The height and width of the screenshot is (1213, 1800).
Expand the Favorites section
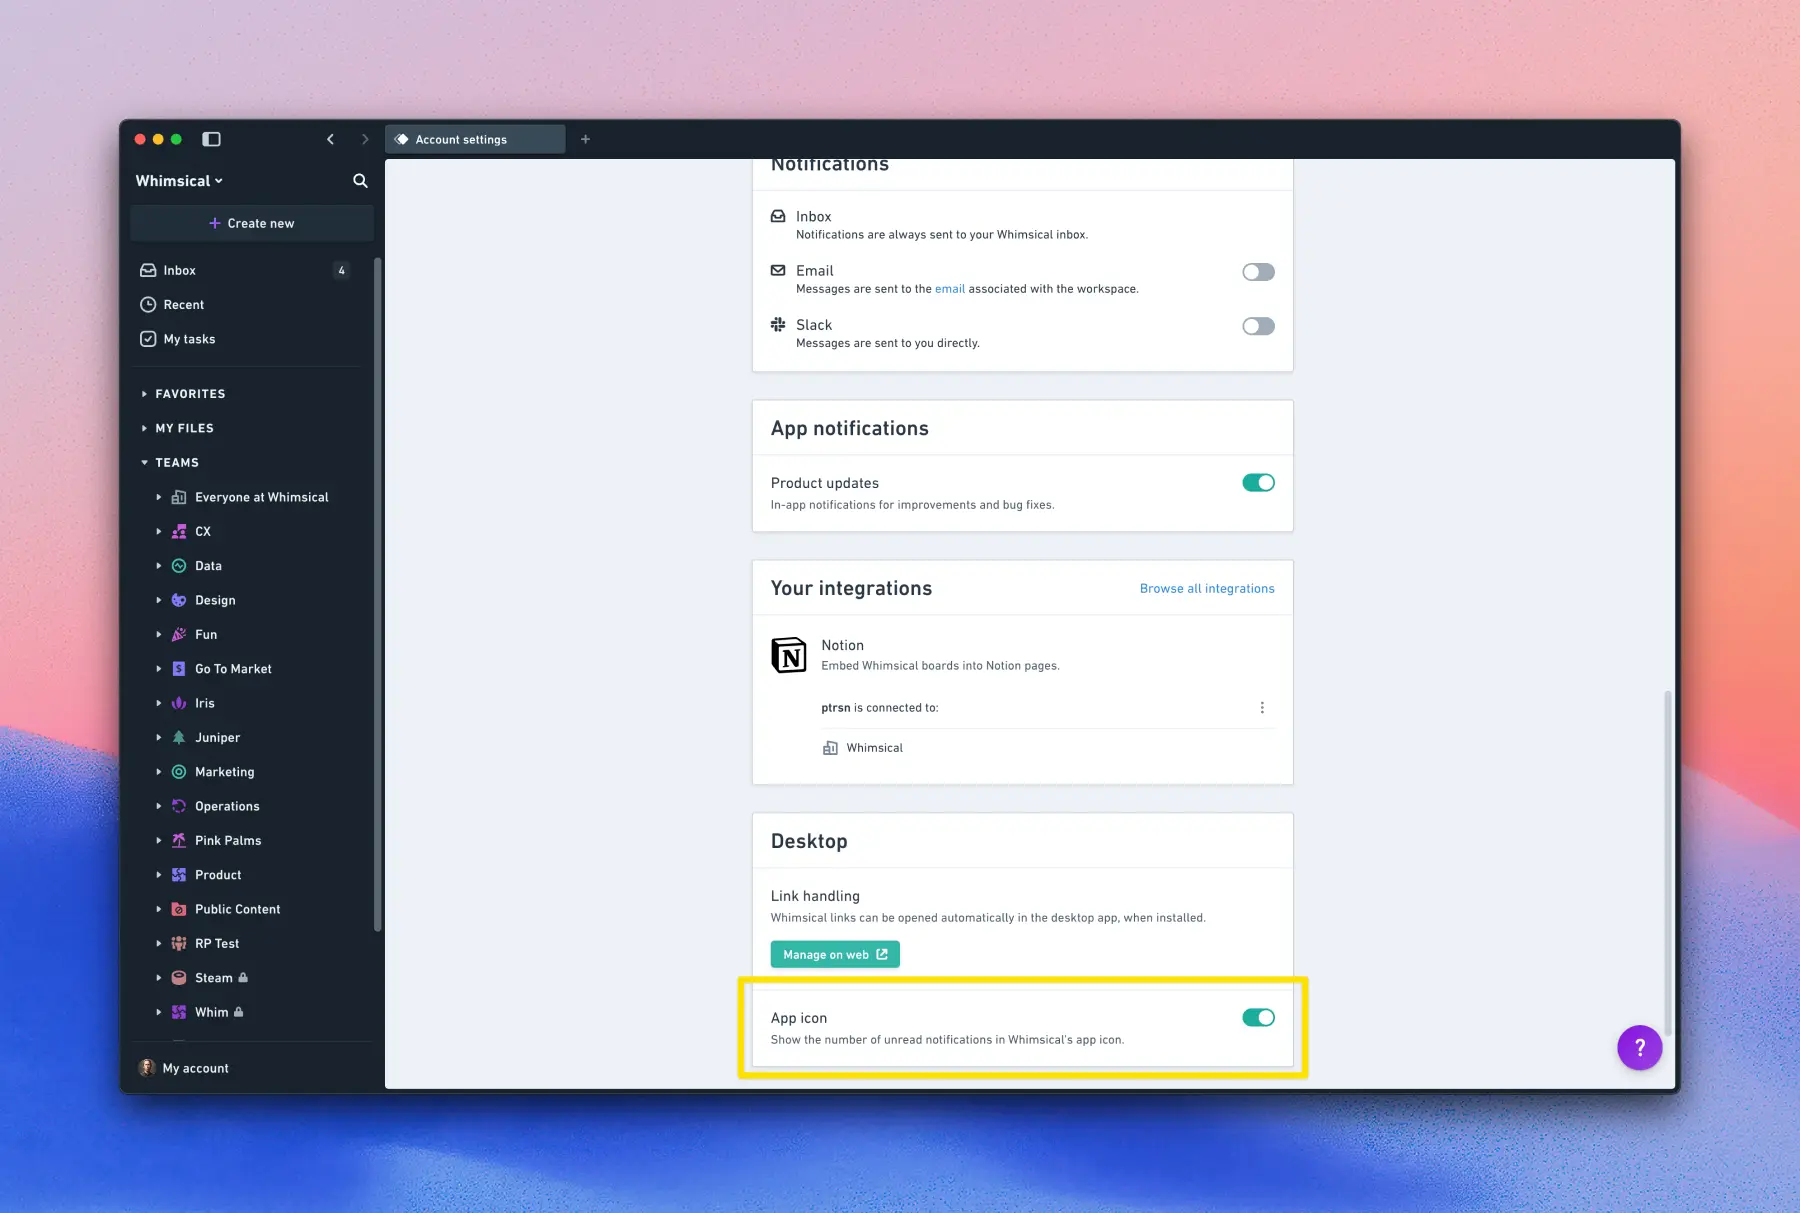point(190,394)
